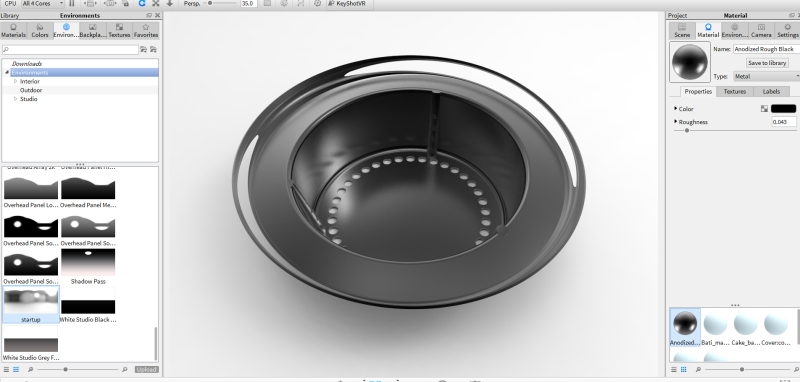Image resolution: width=800 pixels, height=382 pixels.
Task: Click the library thumbnails vertical scrollbar
Action: pos(156,343)
